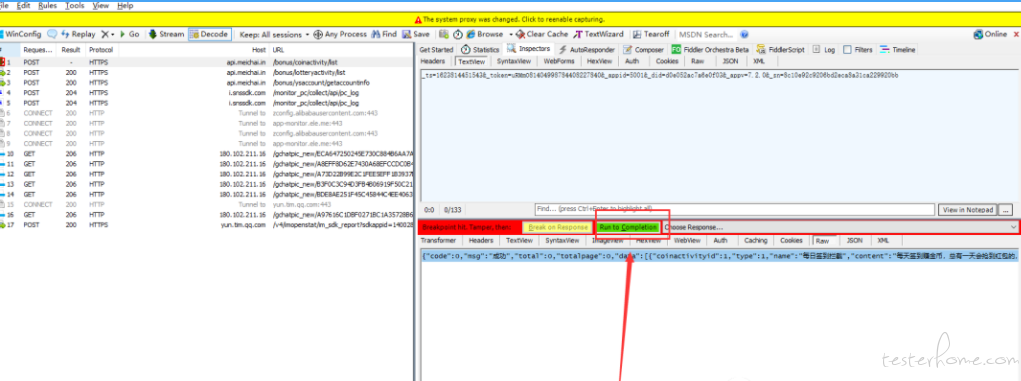1021x381 pixels.
Task: Toggle the Decode button
Action: click(x=209, y=34)
